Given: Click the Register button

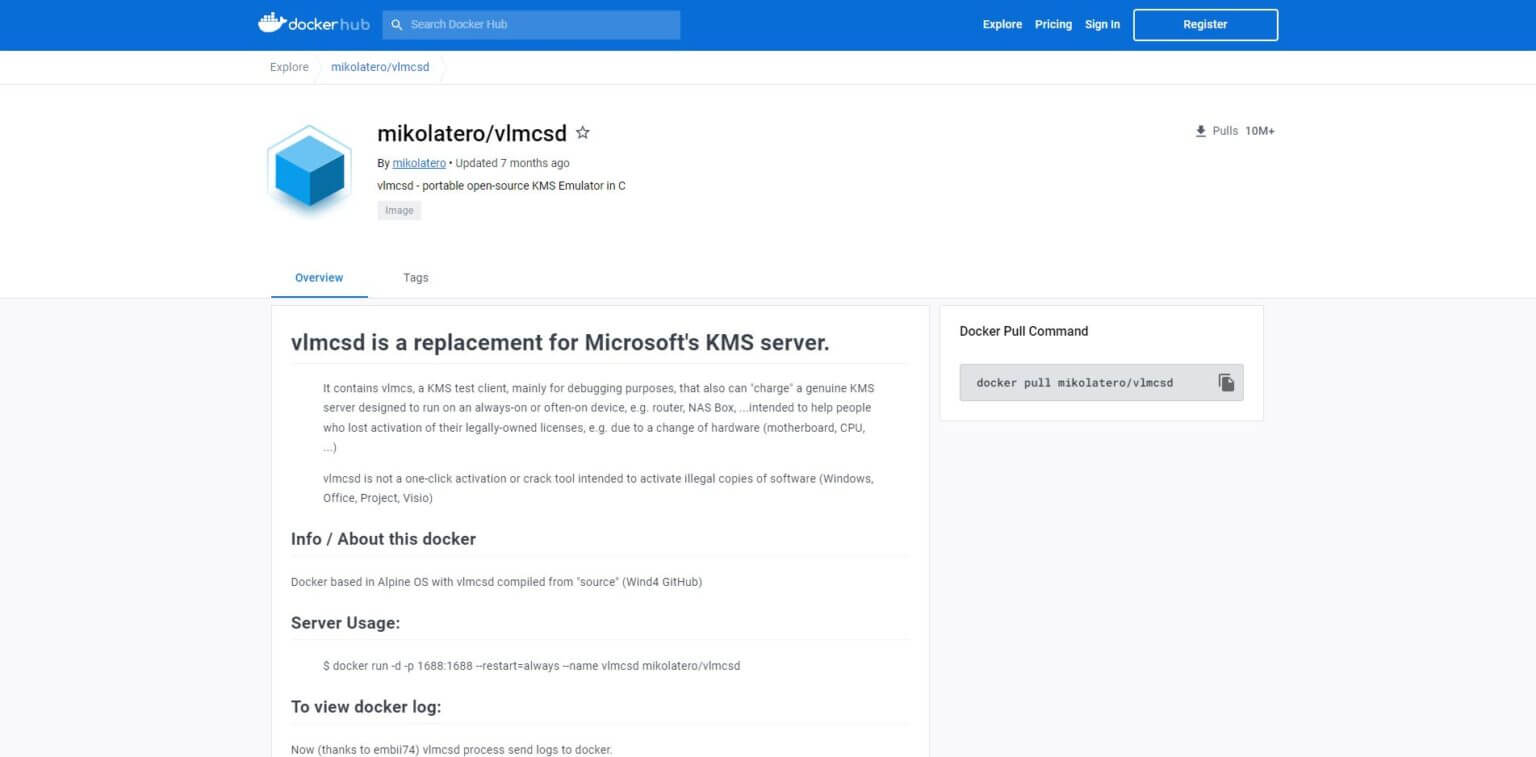Looking at the screenshot, I should point(1204,24).
